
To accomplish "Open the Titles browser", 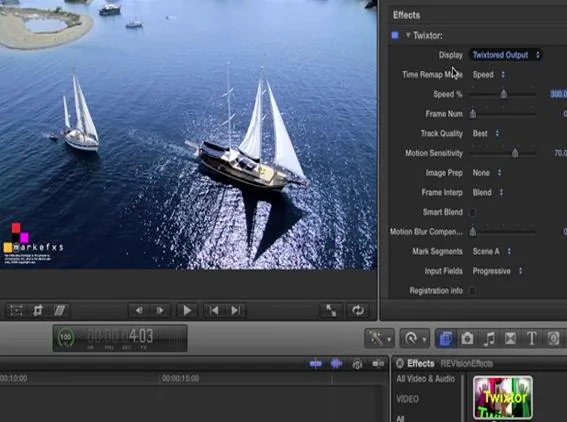I will [x=532, y=339].
